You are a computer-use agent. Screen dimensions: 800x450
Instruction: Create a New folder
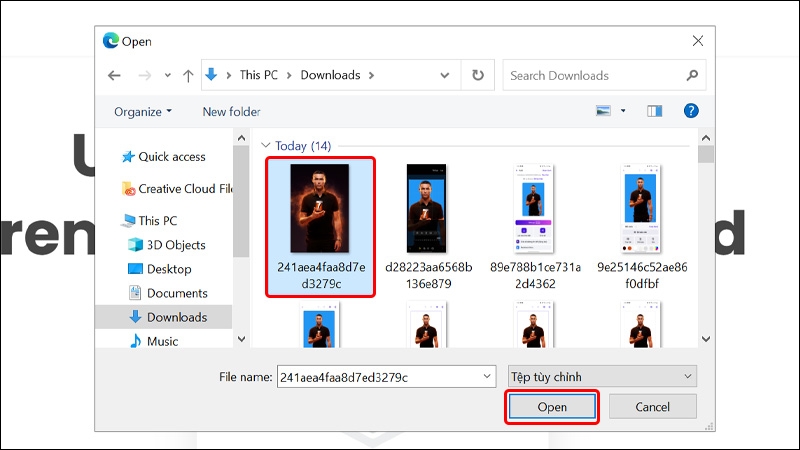(231, 112)
